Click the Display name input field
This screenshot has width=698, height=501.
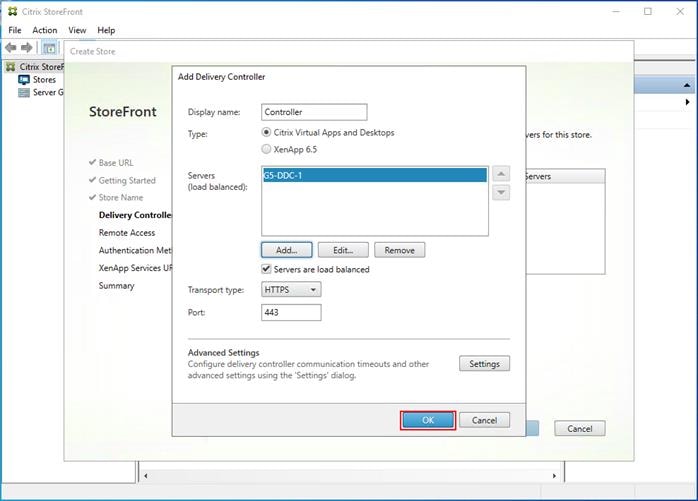314,112
